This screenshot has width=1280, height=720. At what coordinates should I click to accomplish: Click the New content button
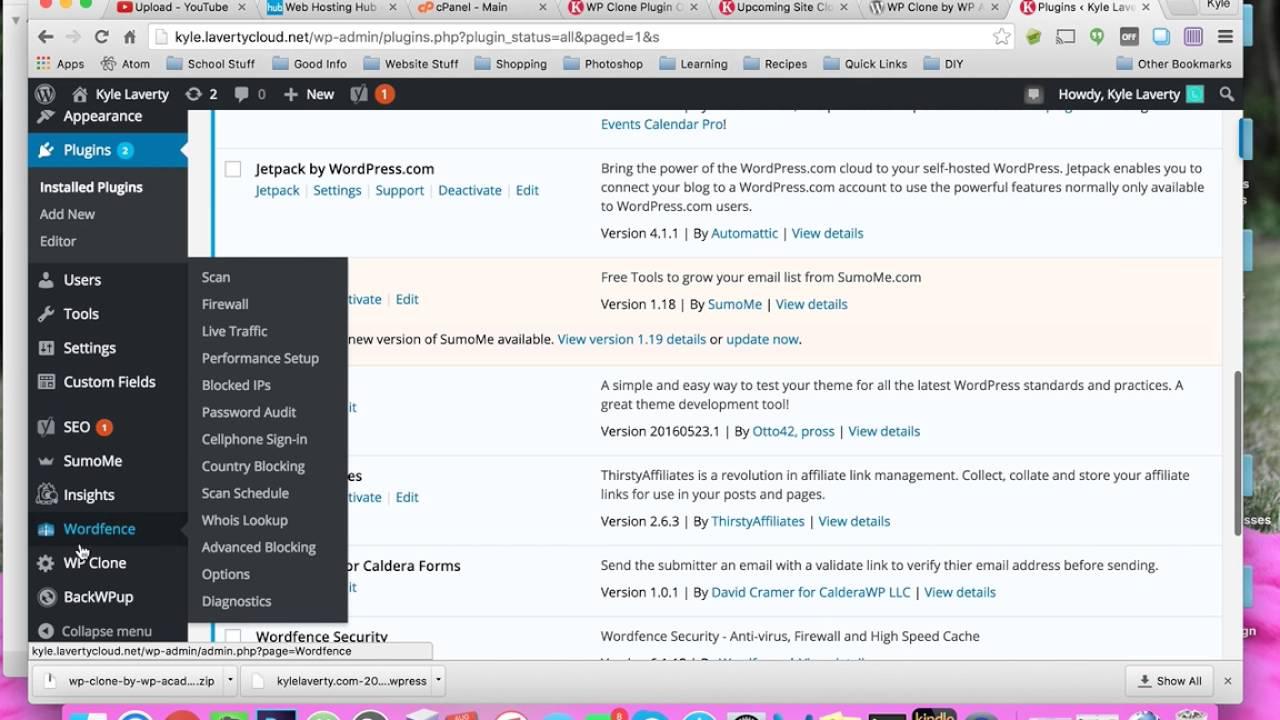309,94
